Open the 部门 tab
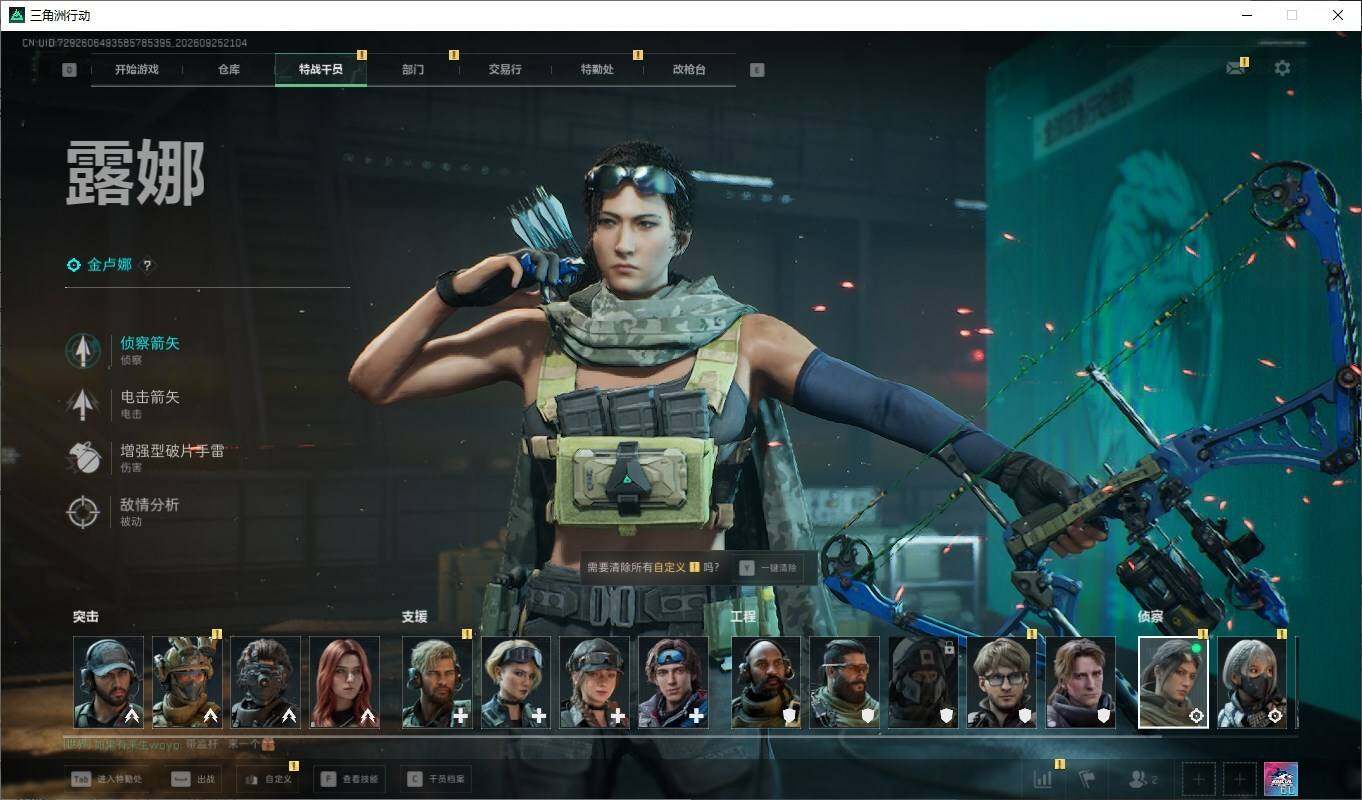This screenshot has height=800, width=1362. pos(413,70)
